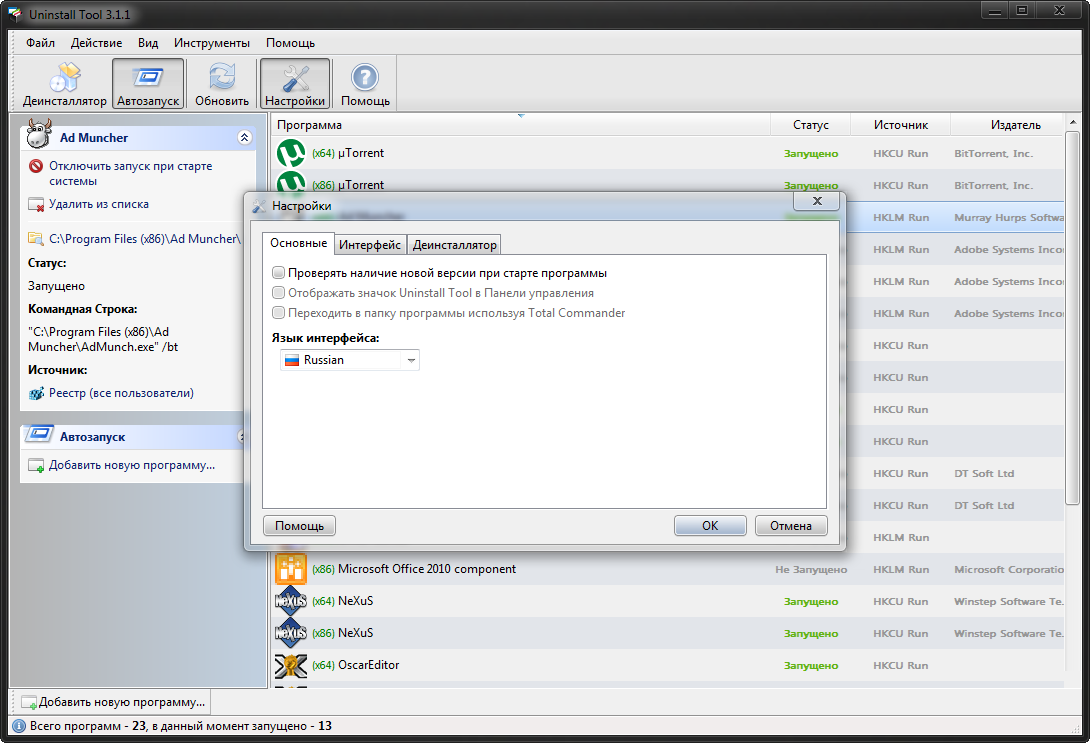This screenshot has width=1090, height=743.
Task: Toggle the Uninstall Tool Control Panel icon checkbox
Action: 278,293
